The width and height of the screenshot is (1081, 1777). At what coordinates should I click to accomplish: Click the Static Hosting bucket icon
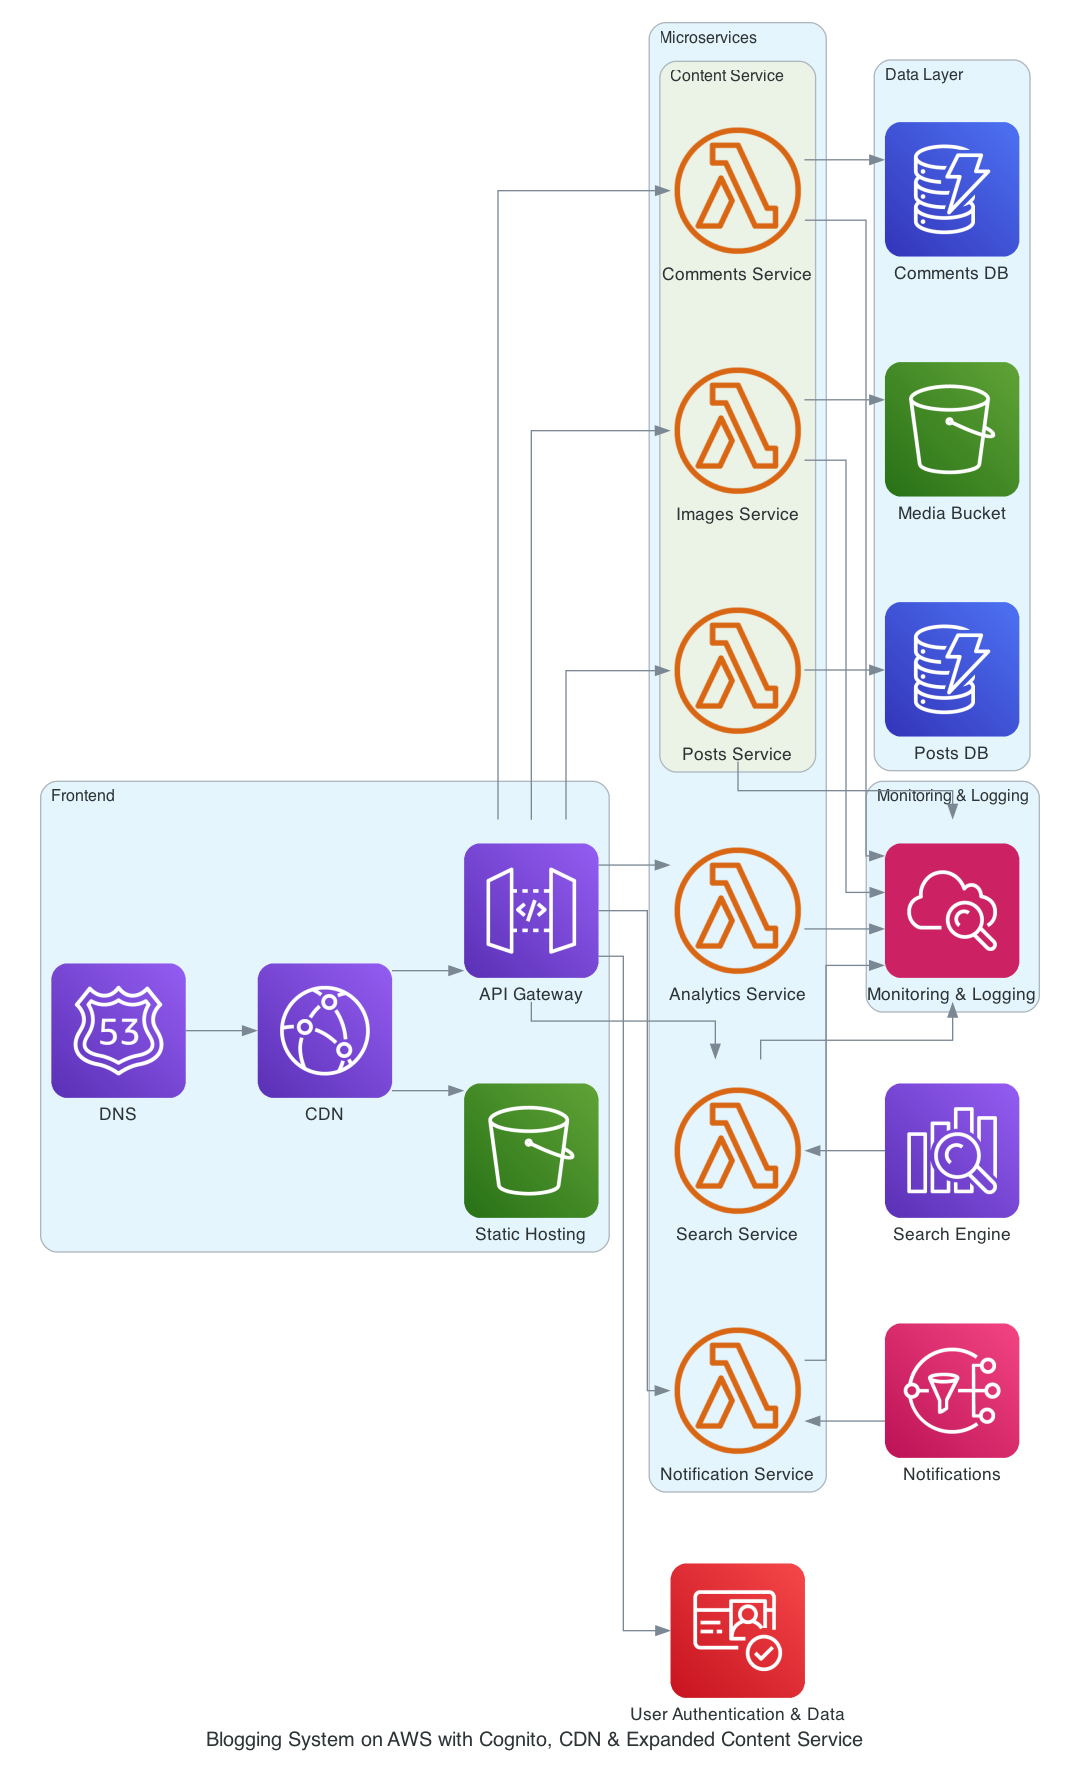[x=531, y=1150]
